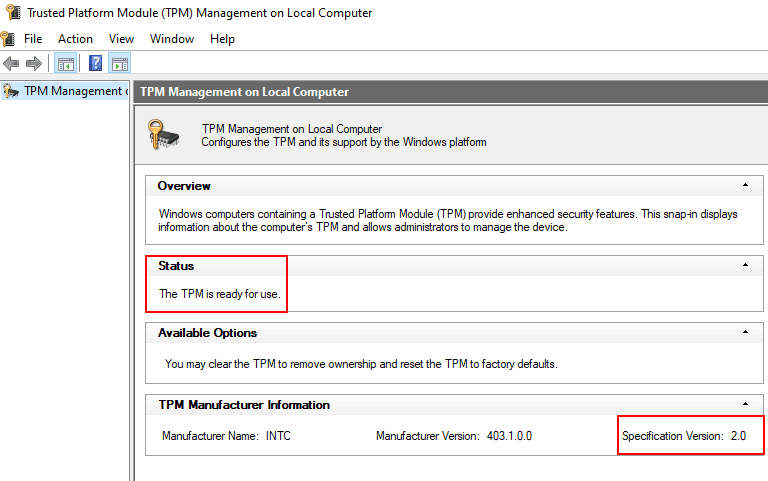The height and width of the screenshot is (481, 768).
Task: Collapse the TPM Manufacturer Information section
Action: [745, 404]
